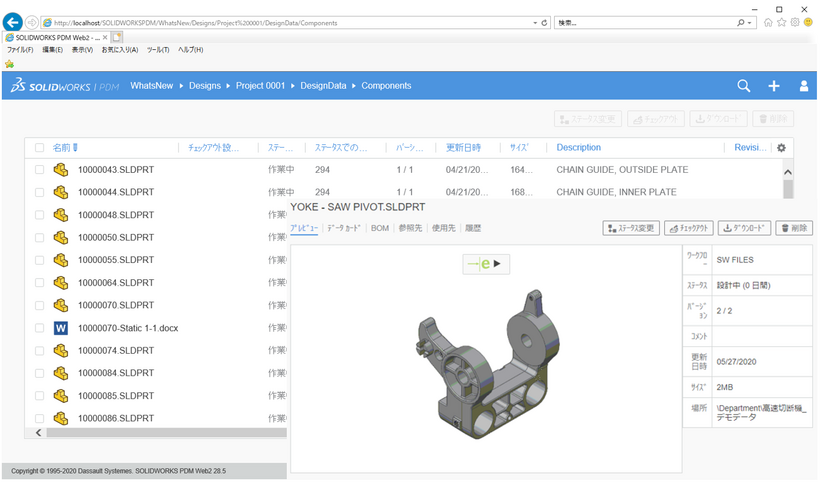
Task: Click the horizontal scrollbar under the file list
Action: click(160, 432)
